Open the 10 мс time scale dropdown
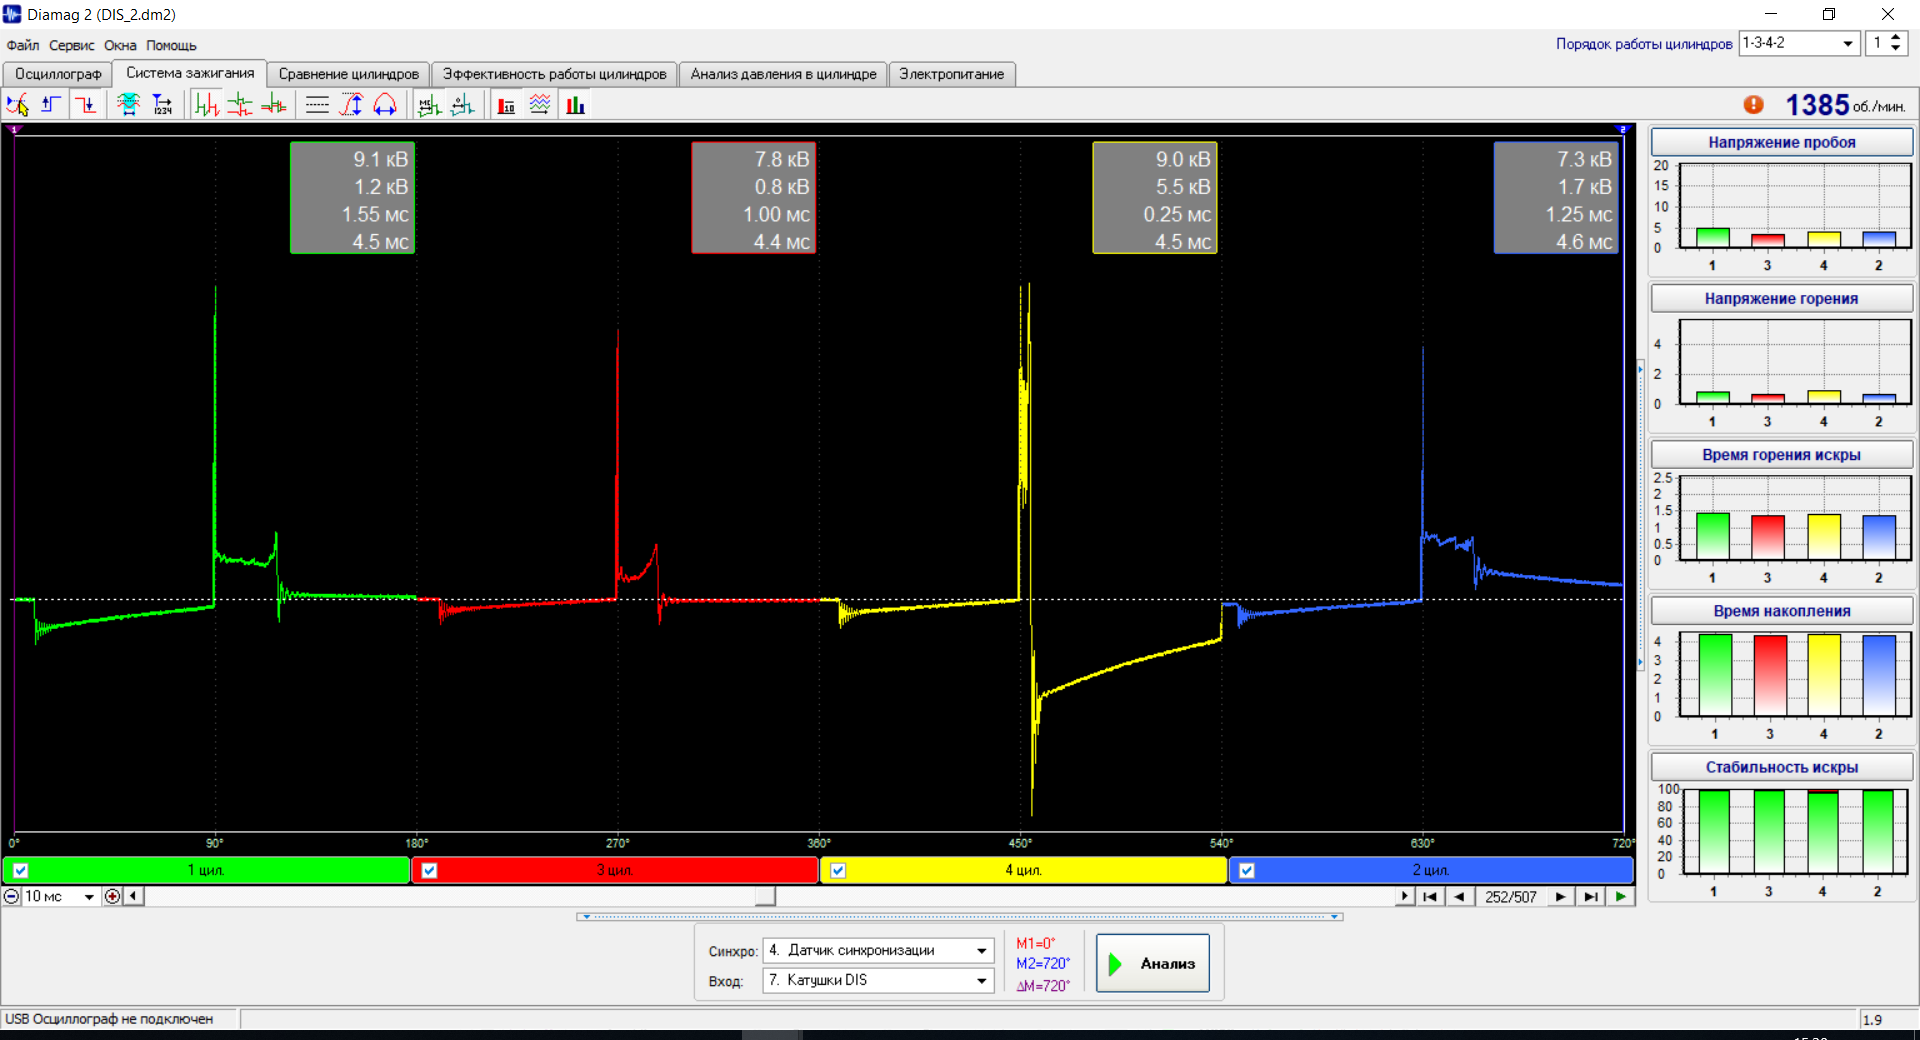Image resolution: width=1920 pixels, height=1040 pixels. 89,897
